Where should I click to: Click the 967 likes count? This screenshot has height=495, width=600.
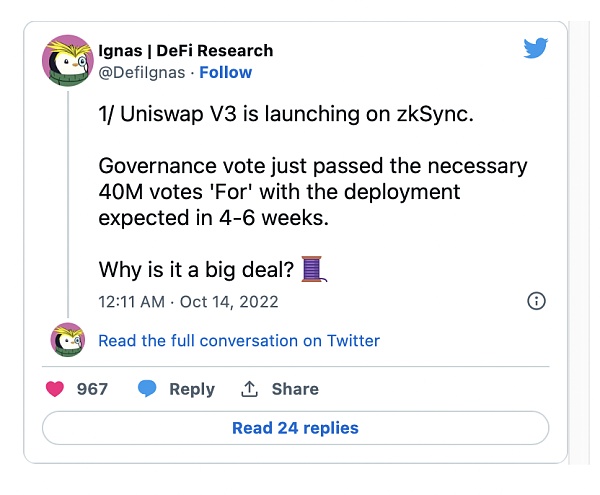pyautogui.click(x=92, y=389)
